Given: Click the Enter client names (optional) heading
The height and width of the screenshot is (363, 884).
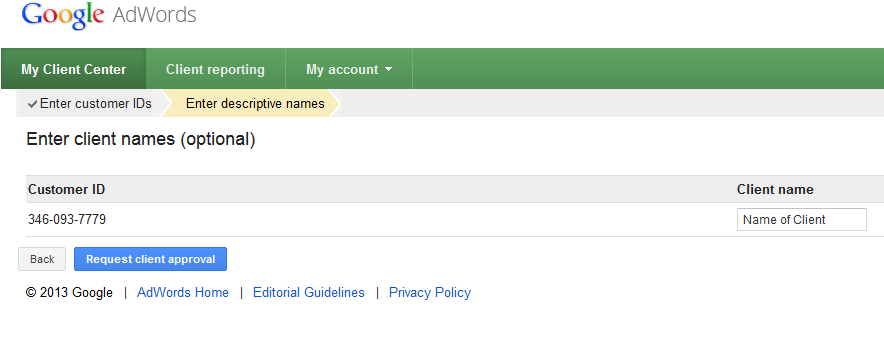Looking at the screenshot, I should [x=141, y=139].
